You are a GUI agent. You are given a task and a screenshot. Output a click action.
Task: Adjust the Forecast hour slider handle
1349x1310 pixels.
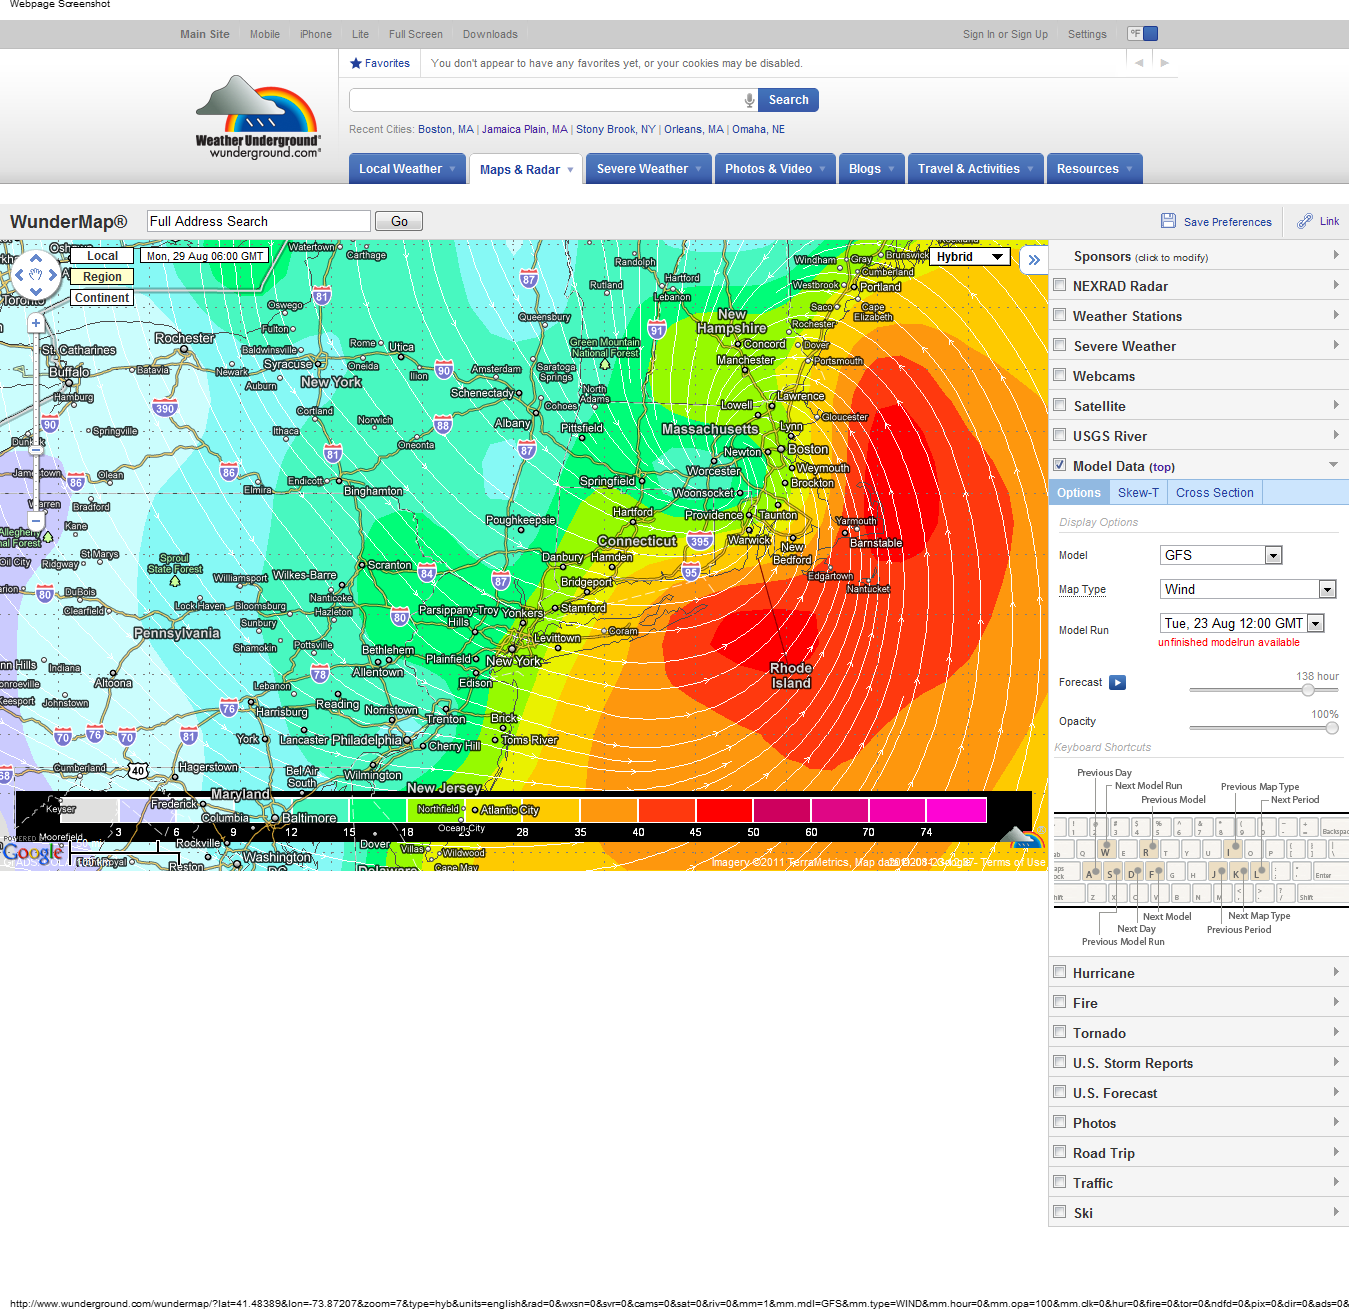(x=1308, y=690)
